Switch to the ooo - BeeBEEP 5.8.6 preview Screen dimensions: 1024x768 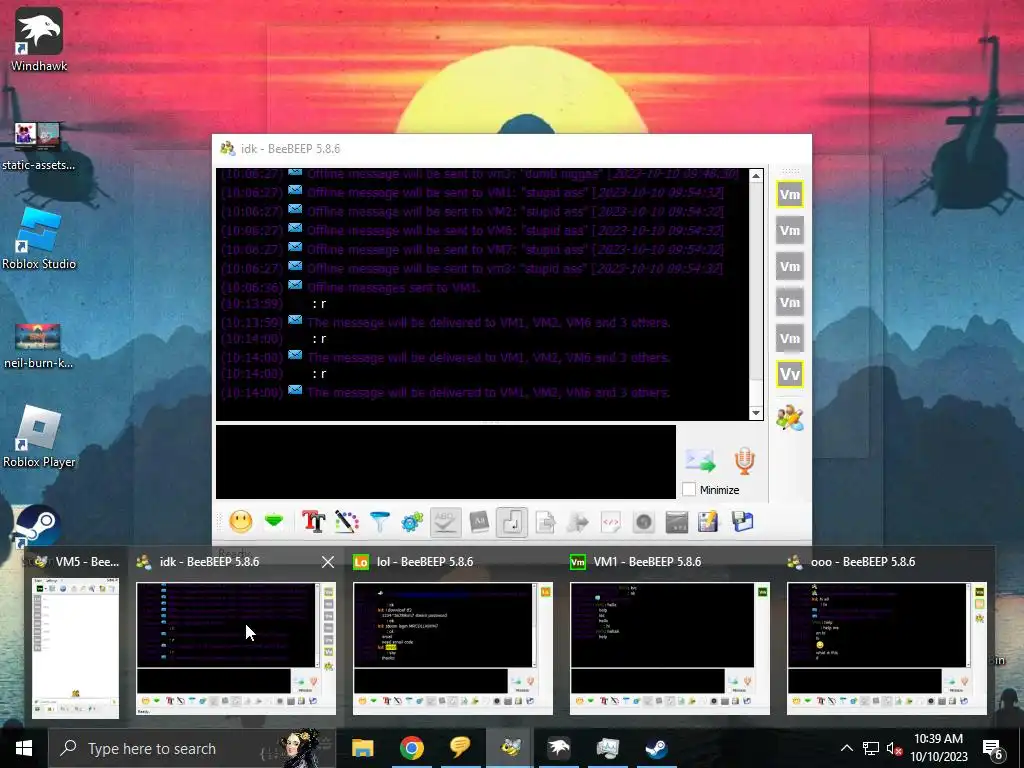(886, 648)
